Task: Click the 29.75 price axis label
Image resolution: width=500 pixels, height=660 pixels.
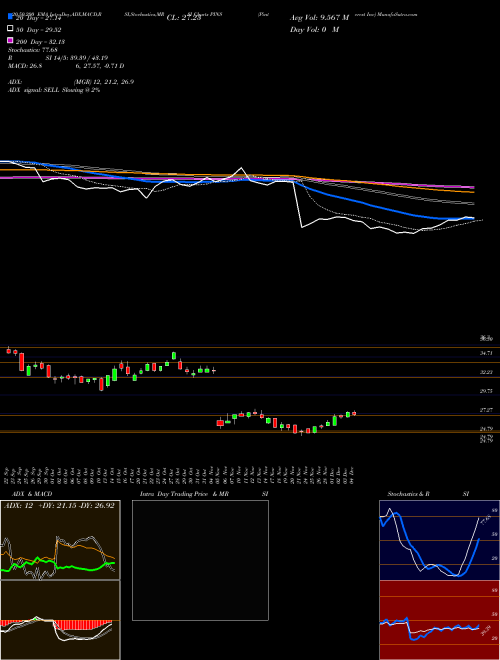Action: click(486, 391)
